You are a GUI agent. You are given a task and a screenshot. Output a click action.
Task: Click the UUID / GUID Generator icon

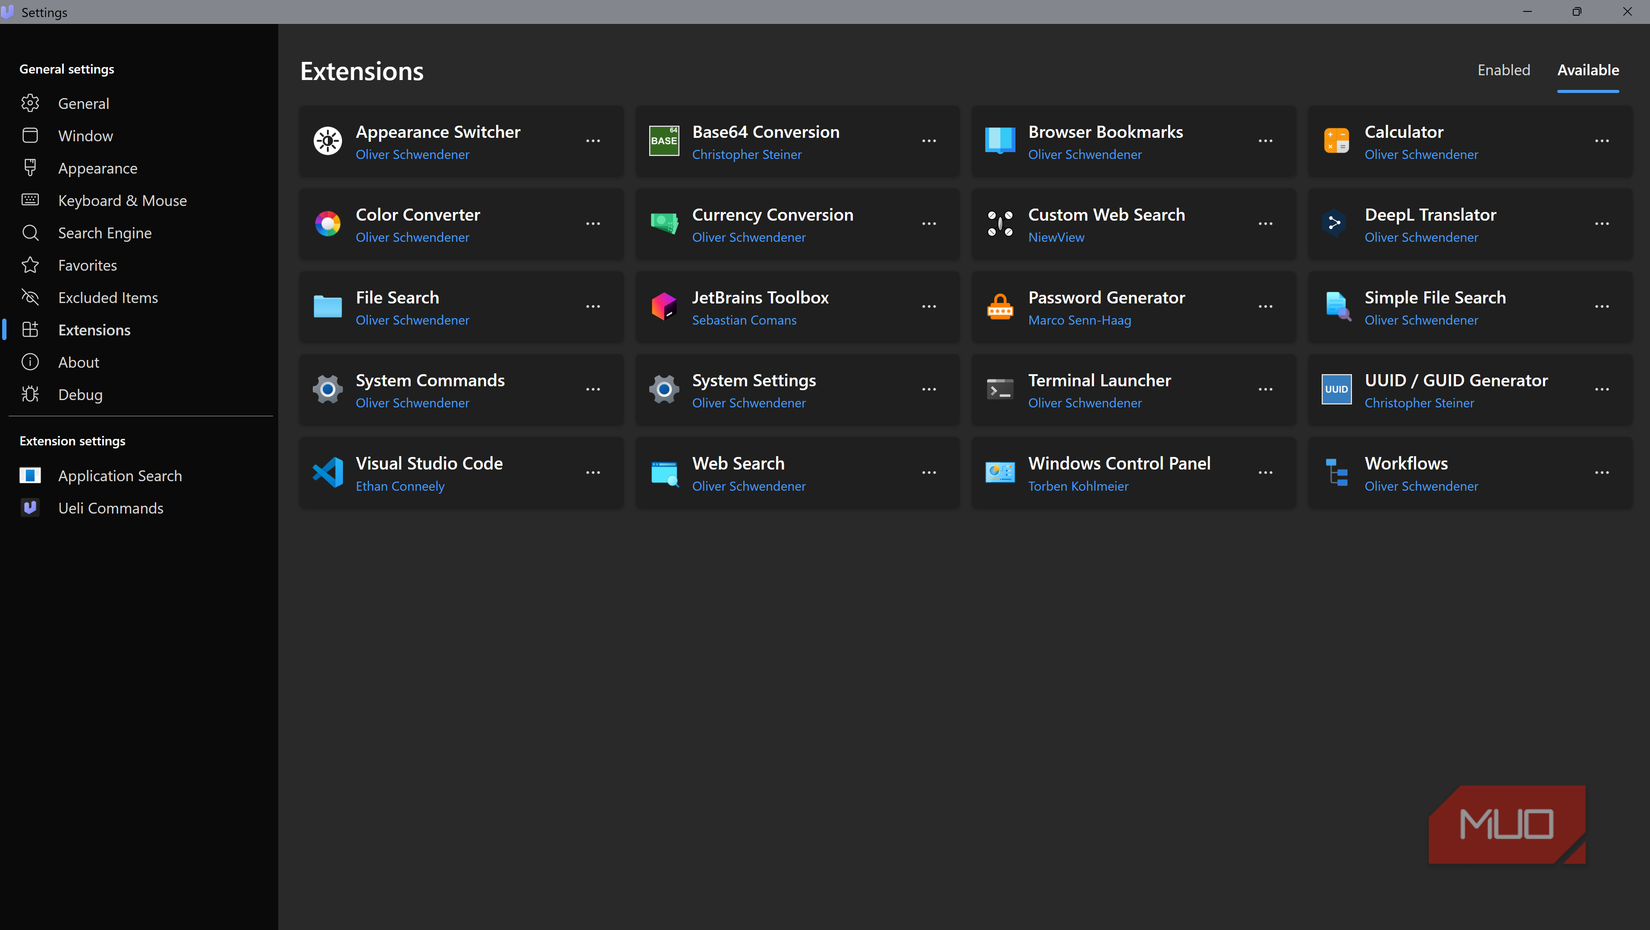pyautogui.click(x=1336, y=389)
